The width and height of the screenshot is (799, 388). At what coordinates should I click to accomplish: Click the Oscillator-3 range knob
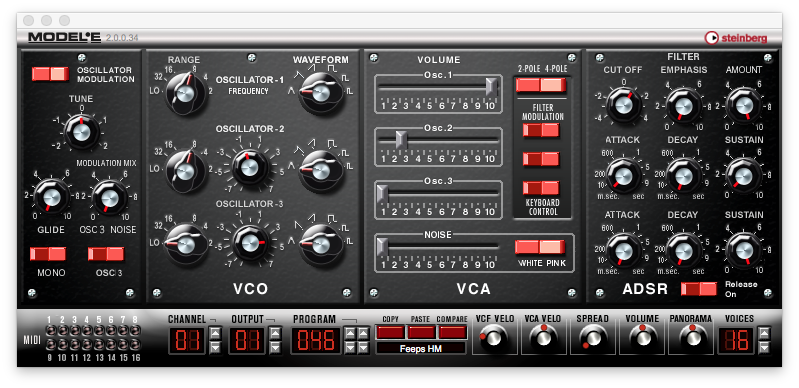pos(185,246)
